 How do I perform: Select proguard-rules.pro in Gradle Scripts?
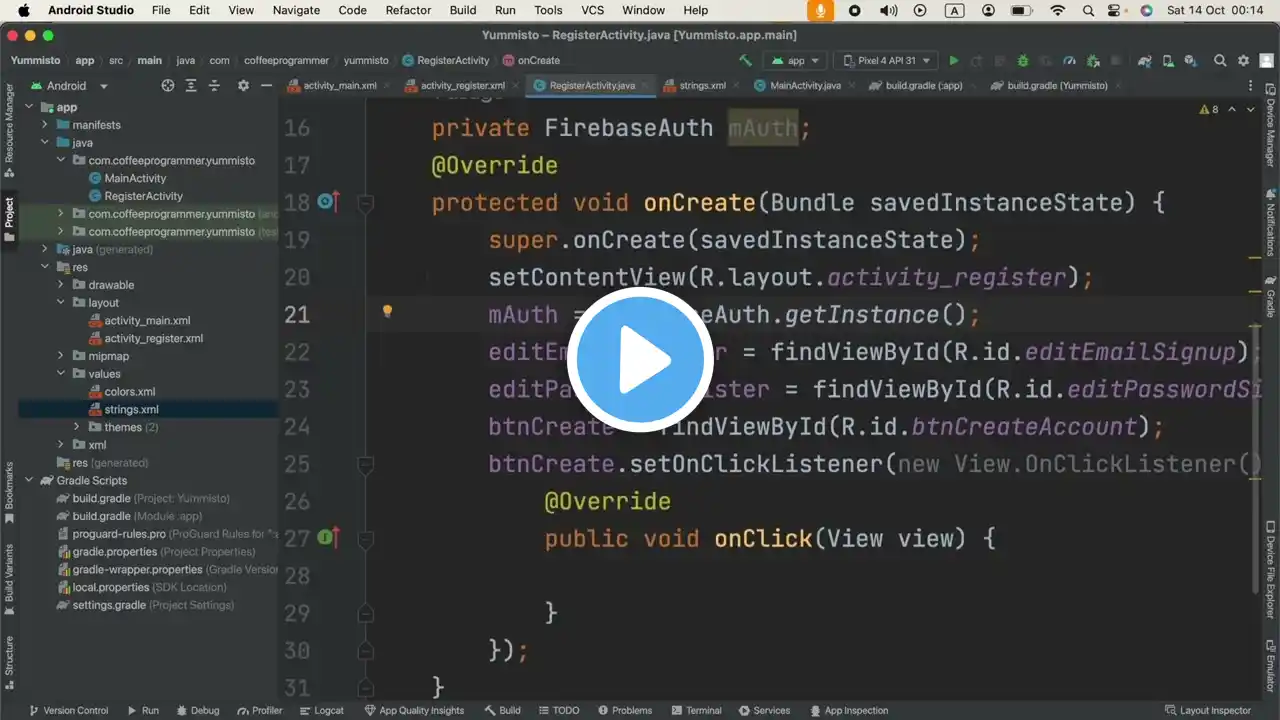pos(119,534)
